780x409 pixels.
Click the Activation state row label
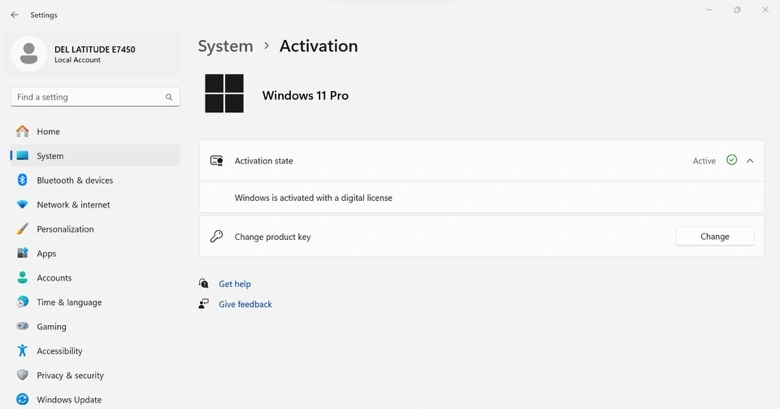pos(264,161)
